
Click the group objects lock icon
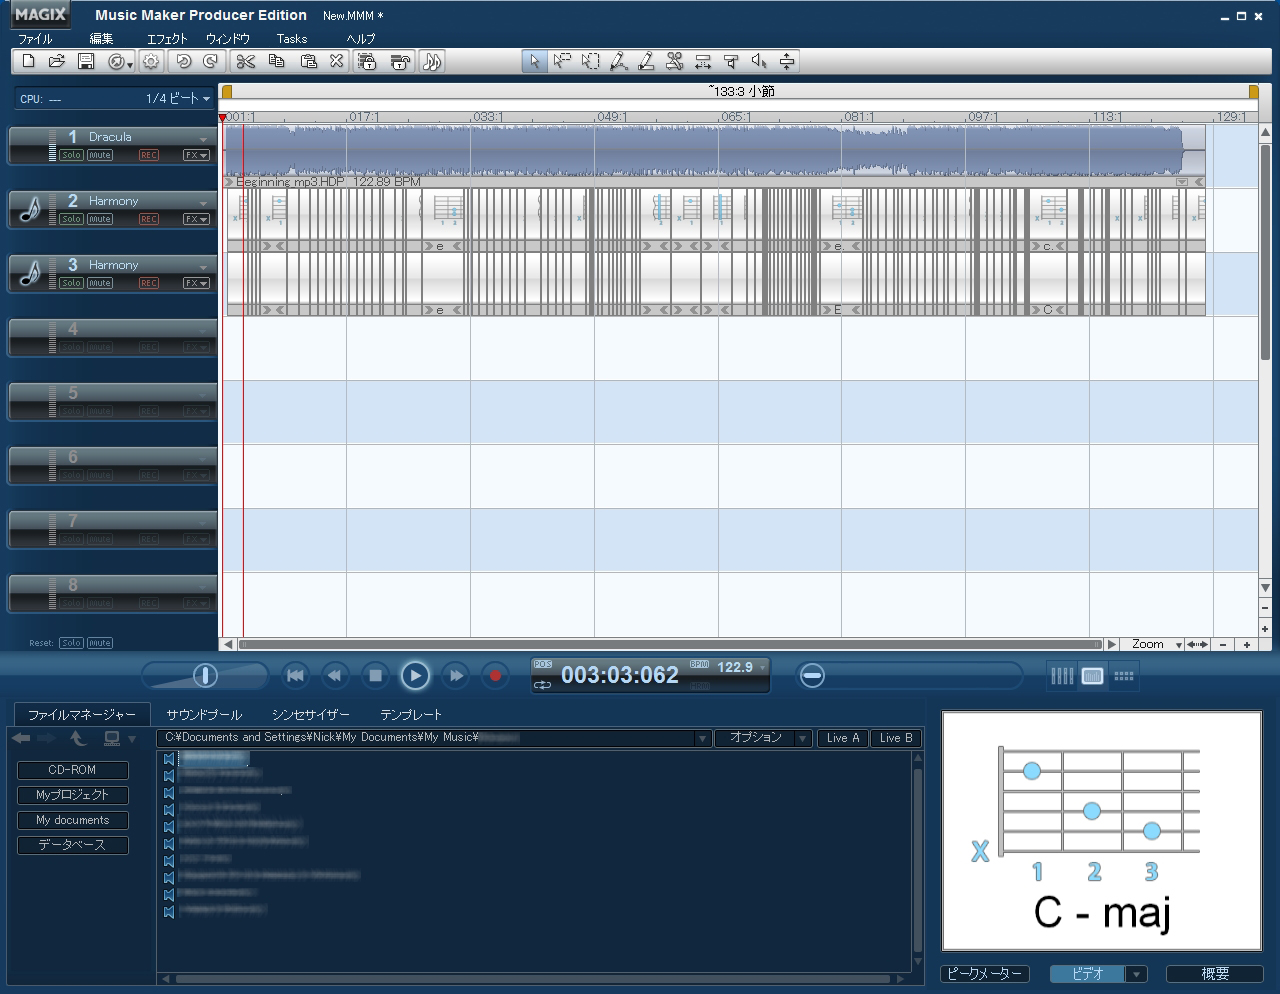[x=367, y=61]
